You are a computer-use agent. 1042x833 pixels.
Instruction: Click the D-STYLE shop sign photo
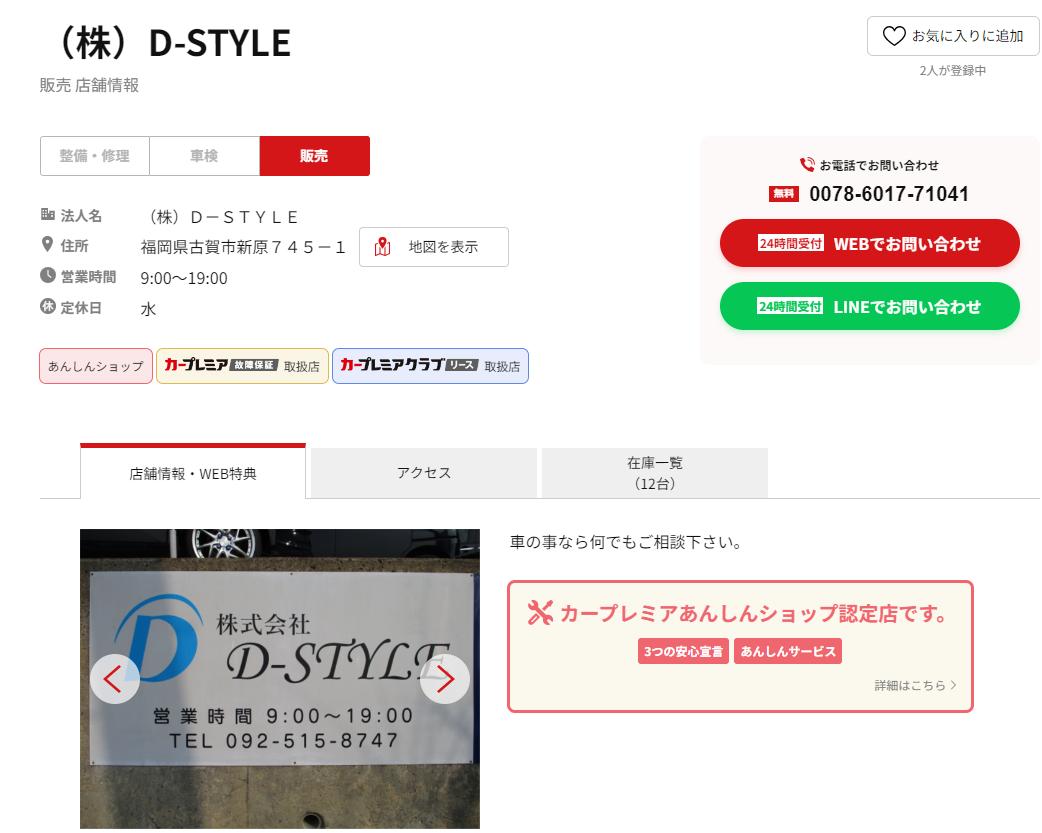point(280,679)
